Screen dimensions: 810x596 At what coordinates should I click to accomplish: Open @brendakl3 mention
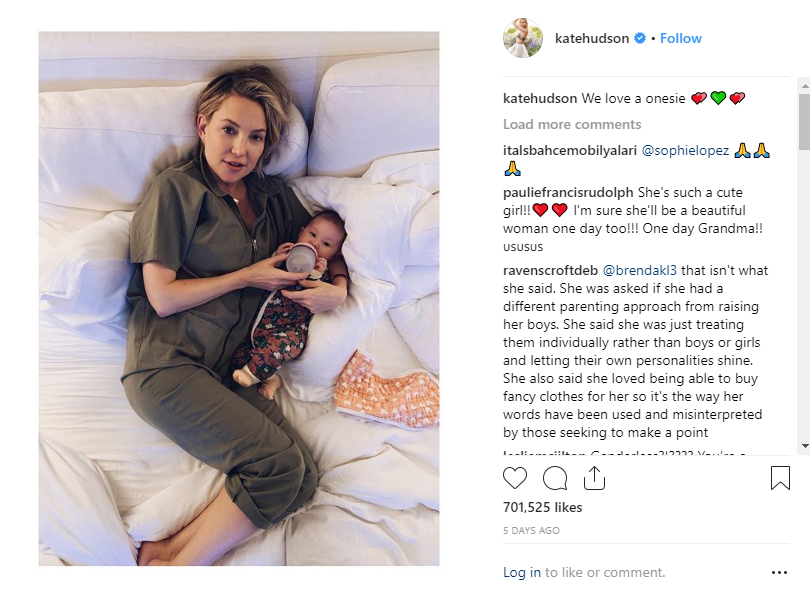(x=640, y=271)
